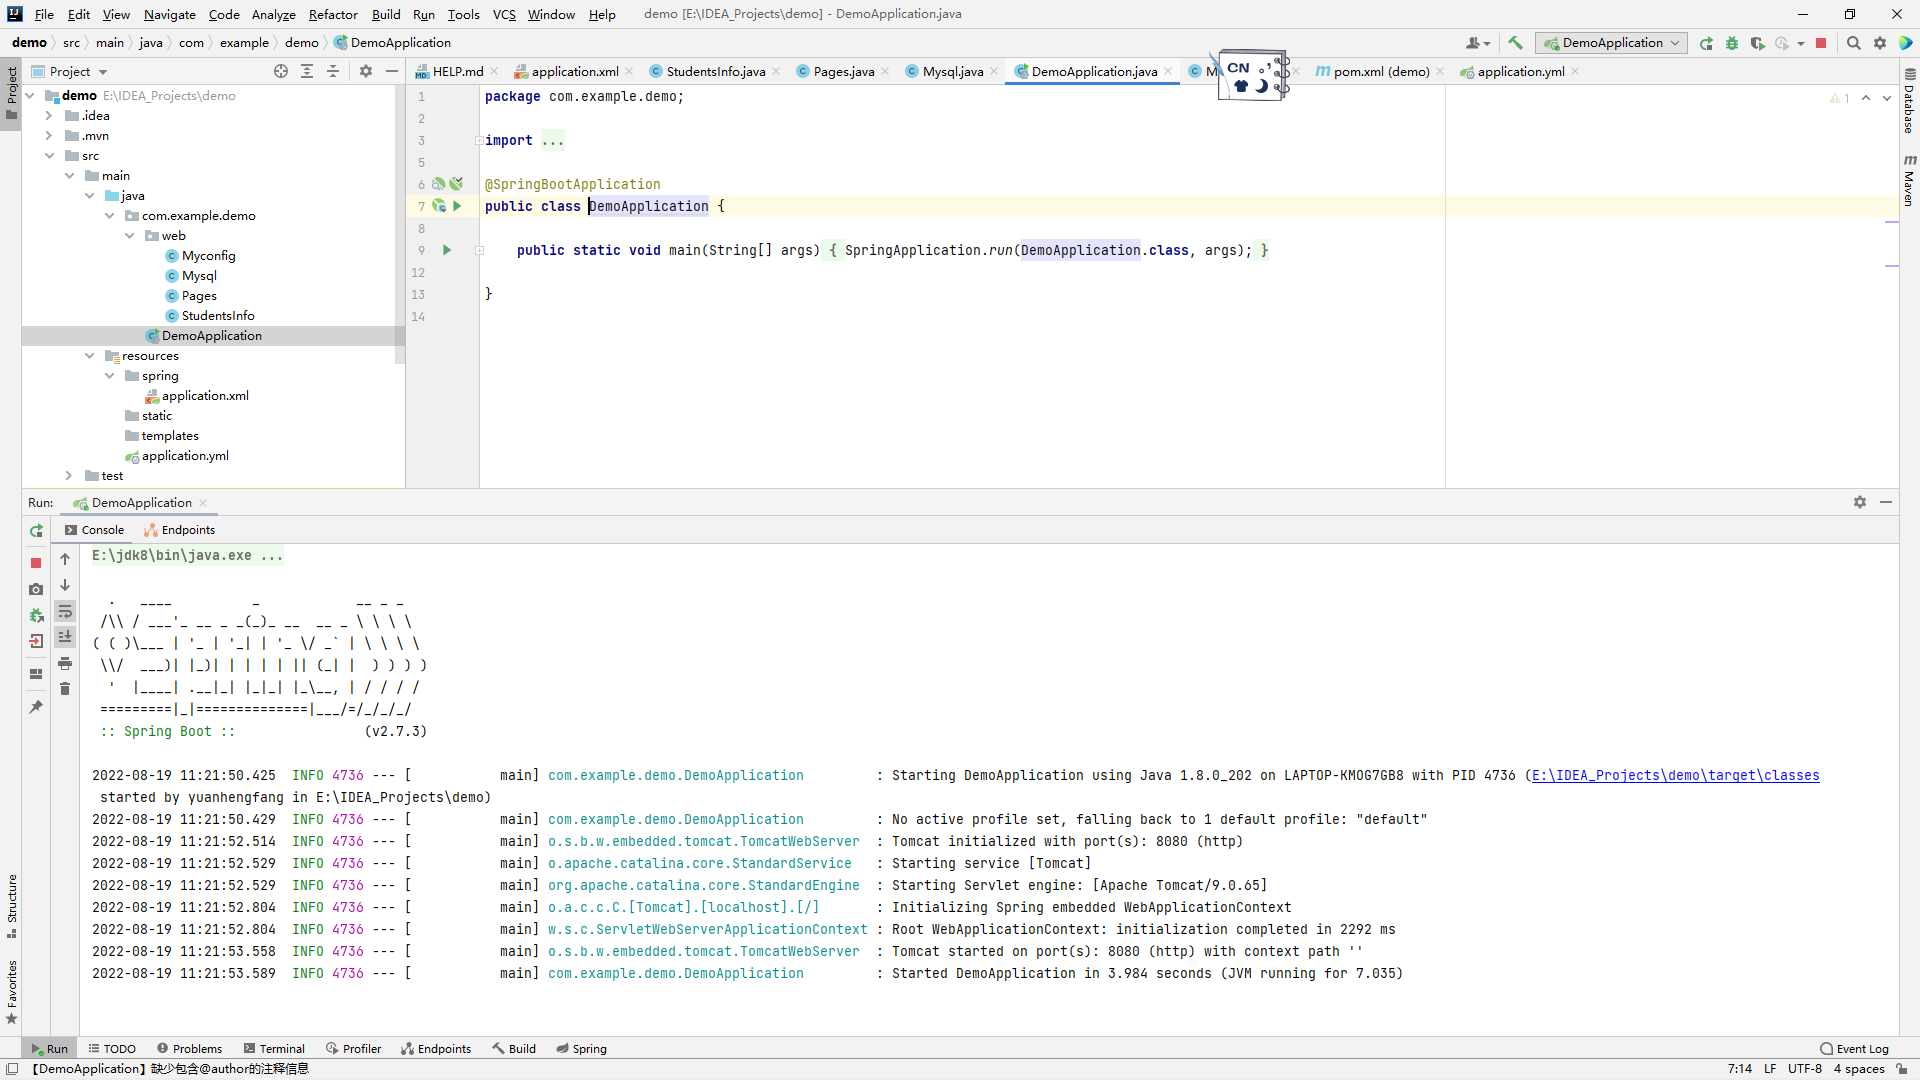Print console output
The height and width of the screenshot is (1080, 1920).
[65, 663]
